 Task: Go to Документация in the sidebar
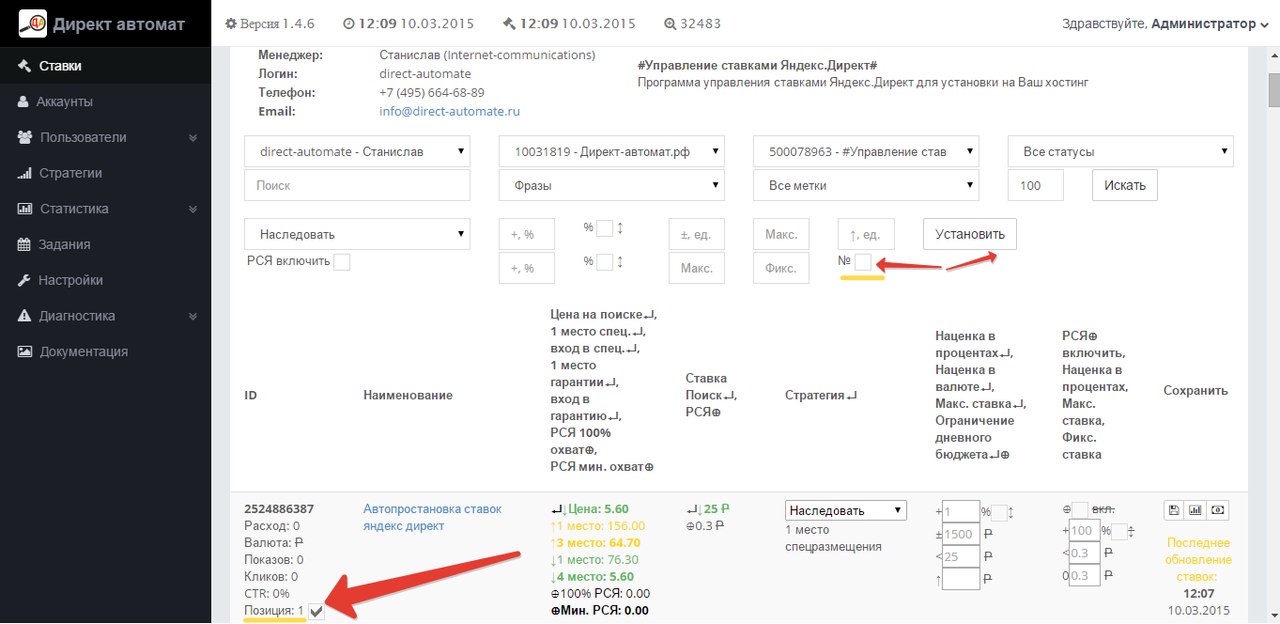pos(83,351)
